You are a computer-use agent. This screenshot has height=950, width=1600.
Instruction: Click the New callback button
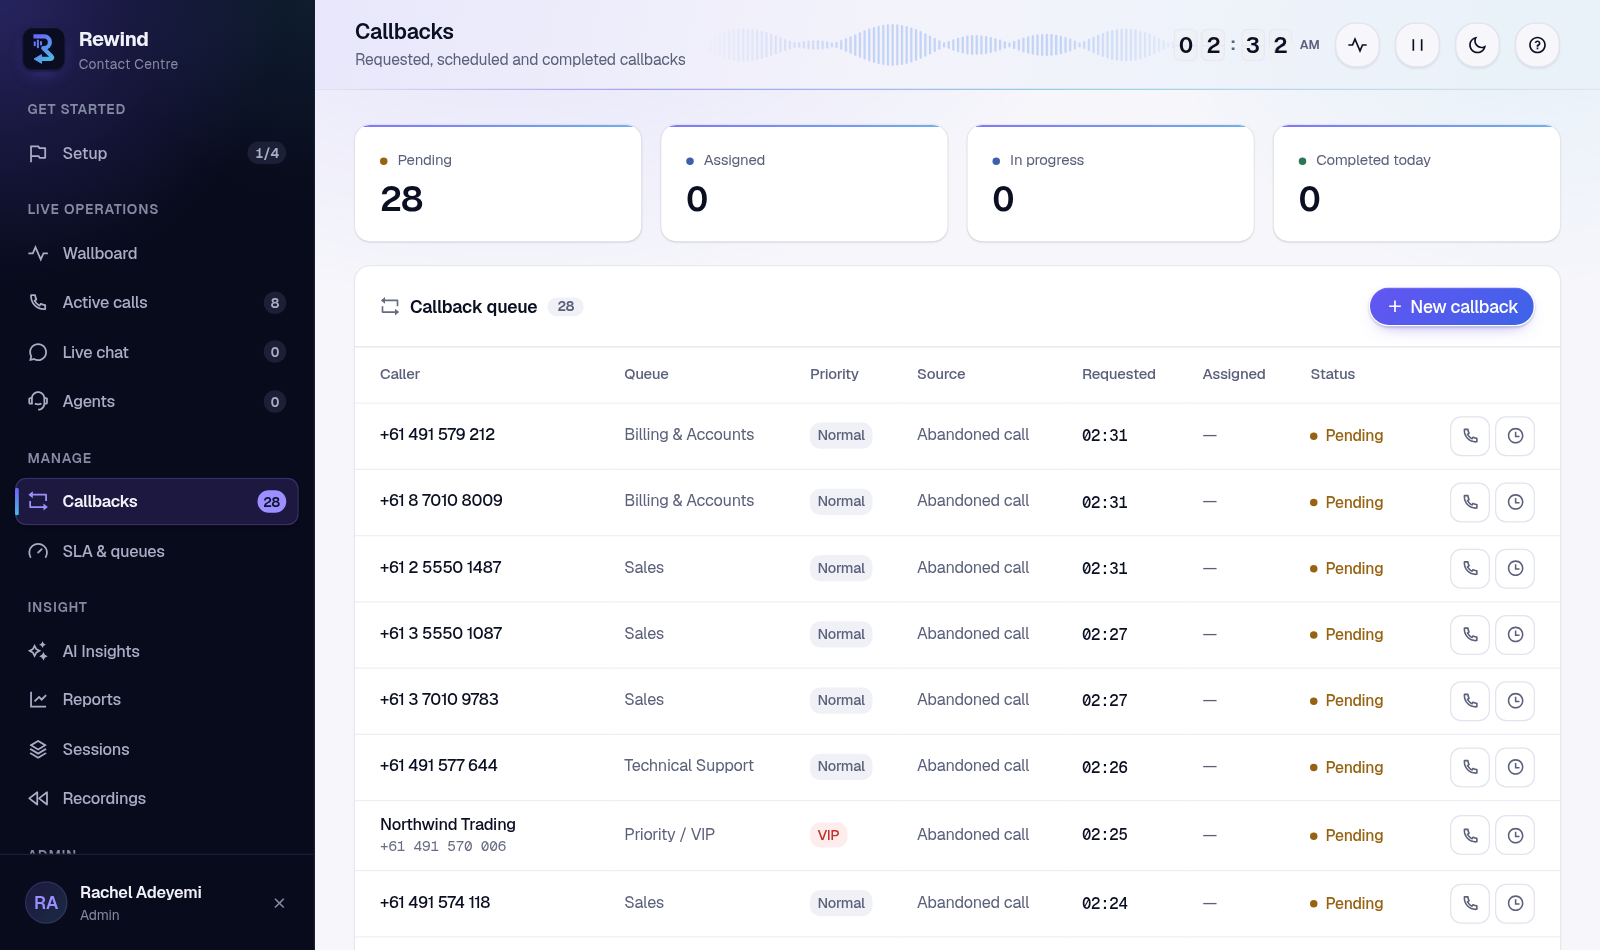(x=1451, y=307)
